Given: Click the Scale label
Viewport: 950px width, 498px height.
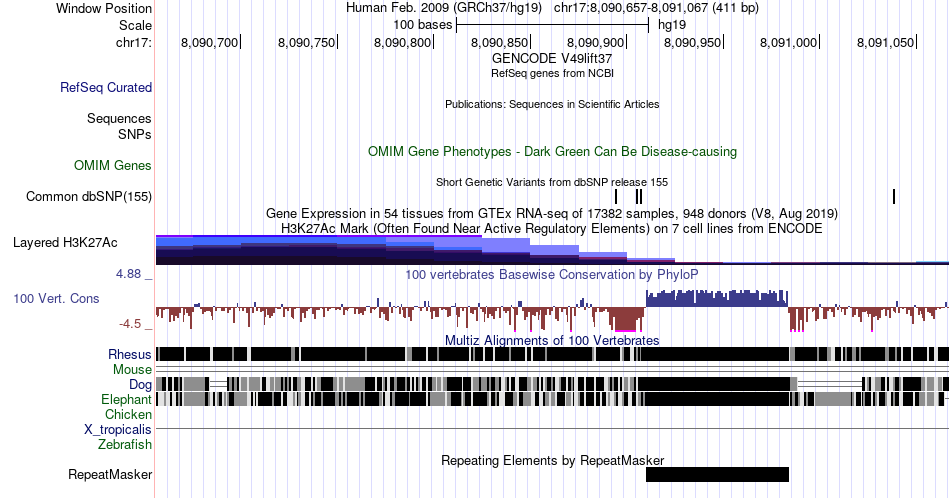Looking at the screenshot, I should [x=135, y=25].
